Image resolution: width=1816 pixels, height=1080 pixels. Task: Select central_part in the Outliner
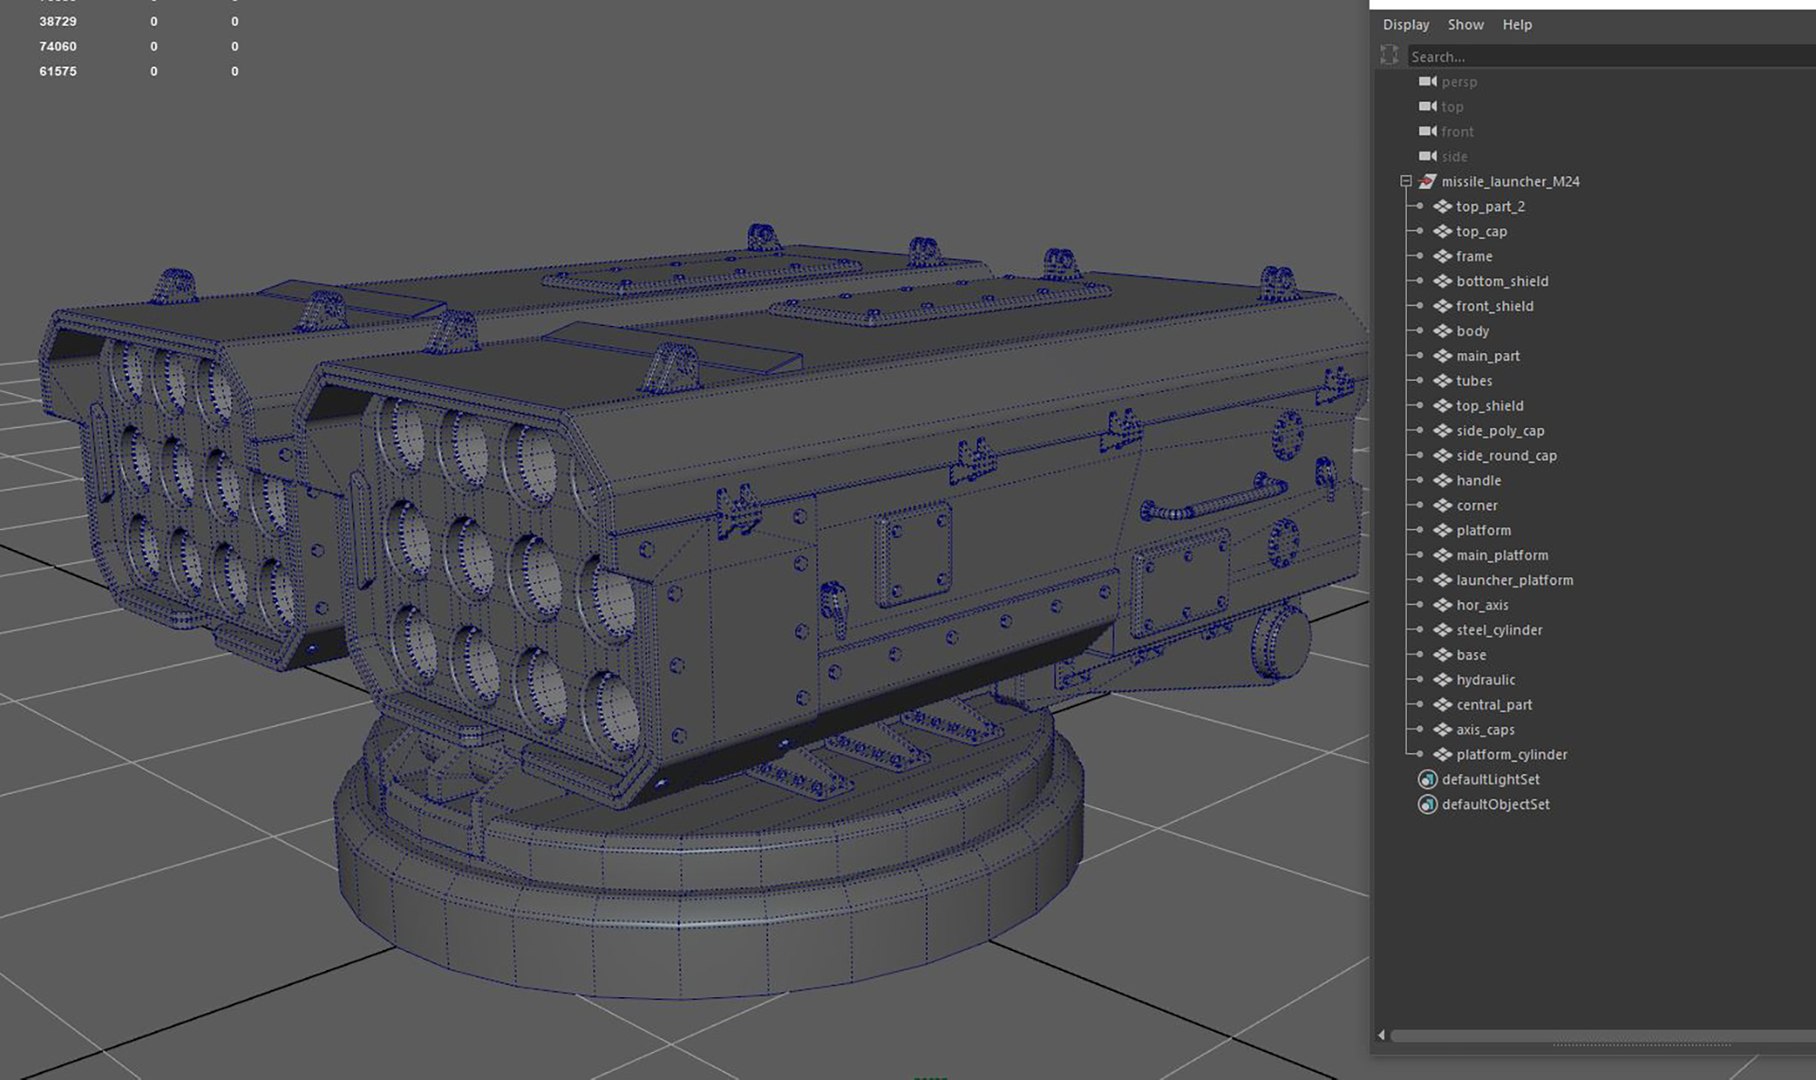[x=1494, y=705]
